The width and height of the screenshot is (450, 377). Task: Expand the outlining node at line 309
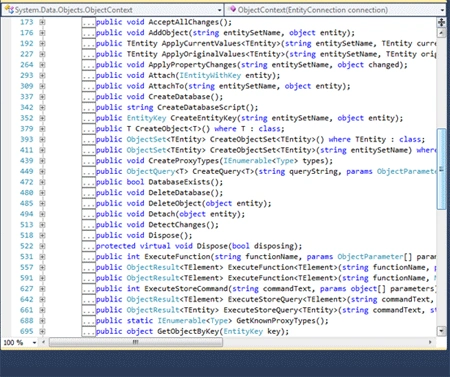(x=42, y=86)
